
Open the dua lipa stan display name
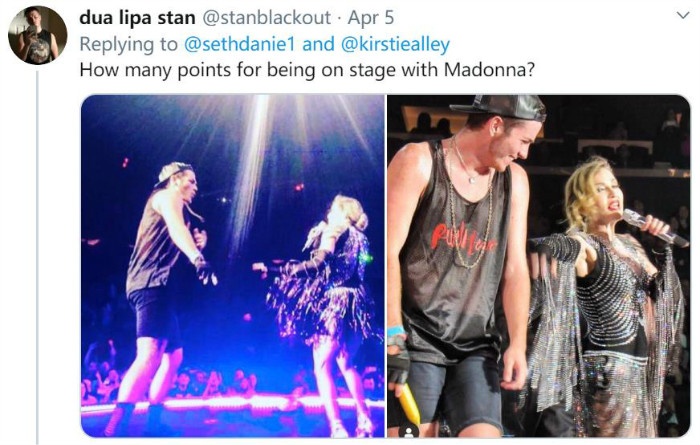coord(137,18)
